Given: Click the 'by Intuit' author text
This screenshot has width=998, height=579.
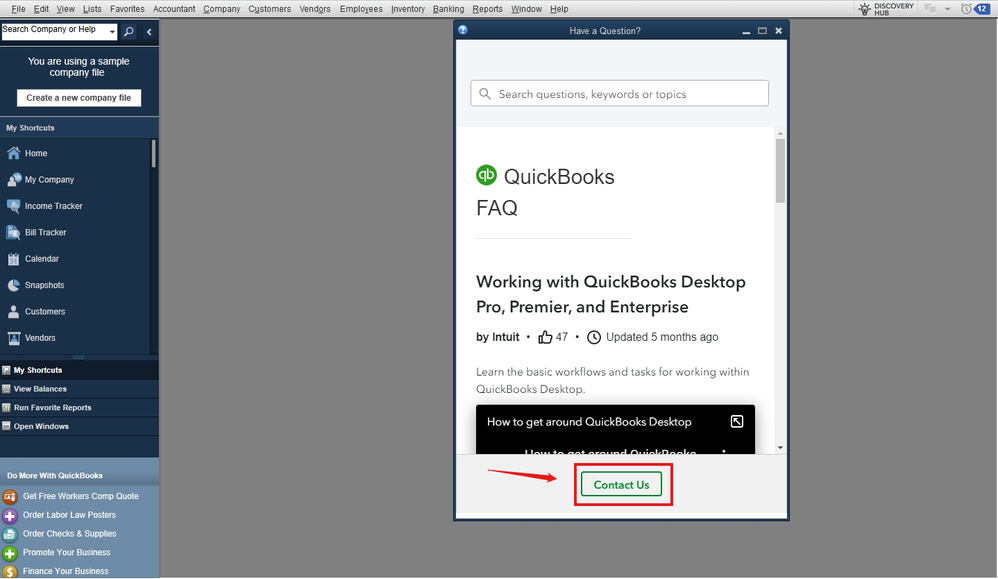Looking at the screenshot, I should coord(498,337).
